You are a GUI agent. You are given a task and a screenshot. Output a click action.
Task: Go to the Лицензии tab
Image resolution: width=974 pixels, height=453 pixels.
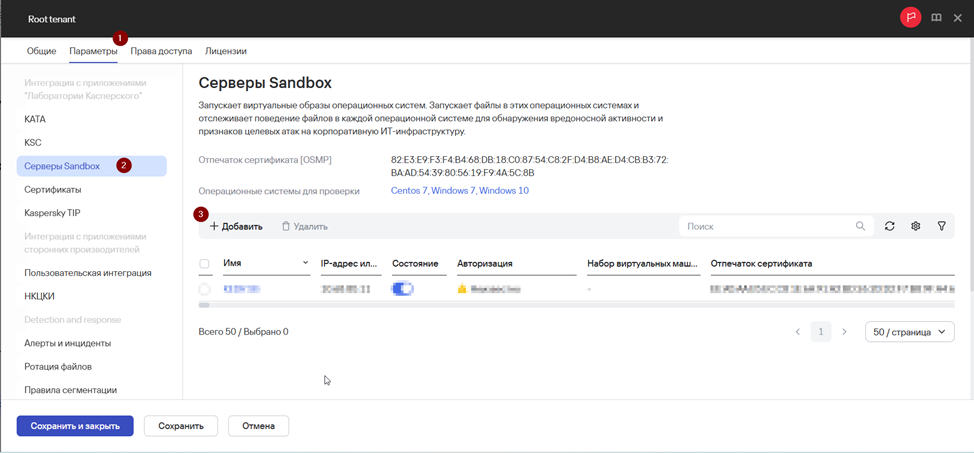226,51
